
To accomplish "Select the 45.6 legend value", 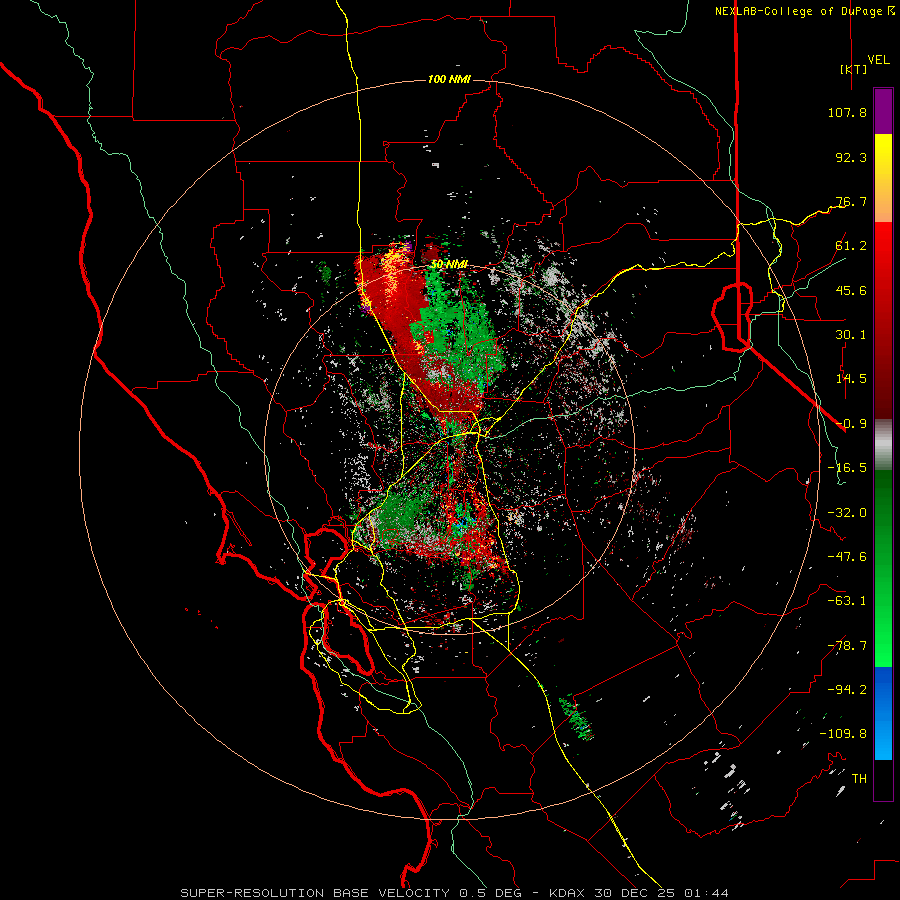I will (x=851, y=290).
